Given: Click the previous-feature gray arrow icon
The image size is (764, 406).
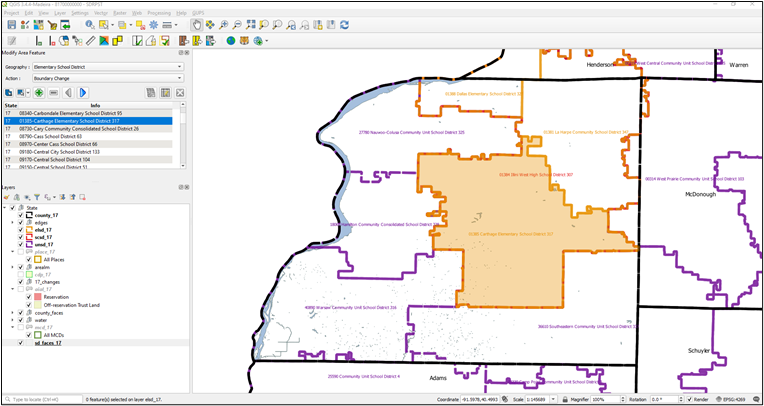Looking at the screenshot, I should coord(68,92).
